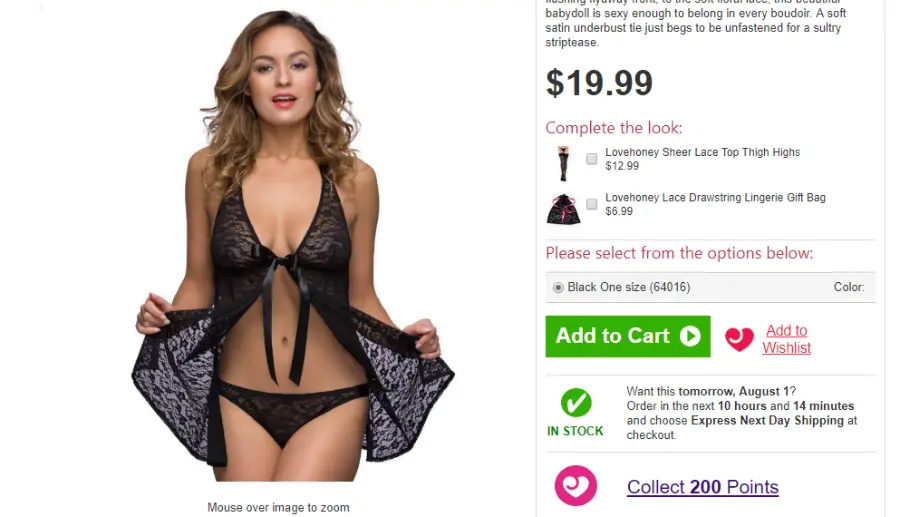Open the black lace gift bag thumbnail
The height and width of the screenshot is (517, 900).
tap(563, 209)
